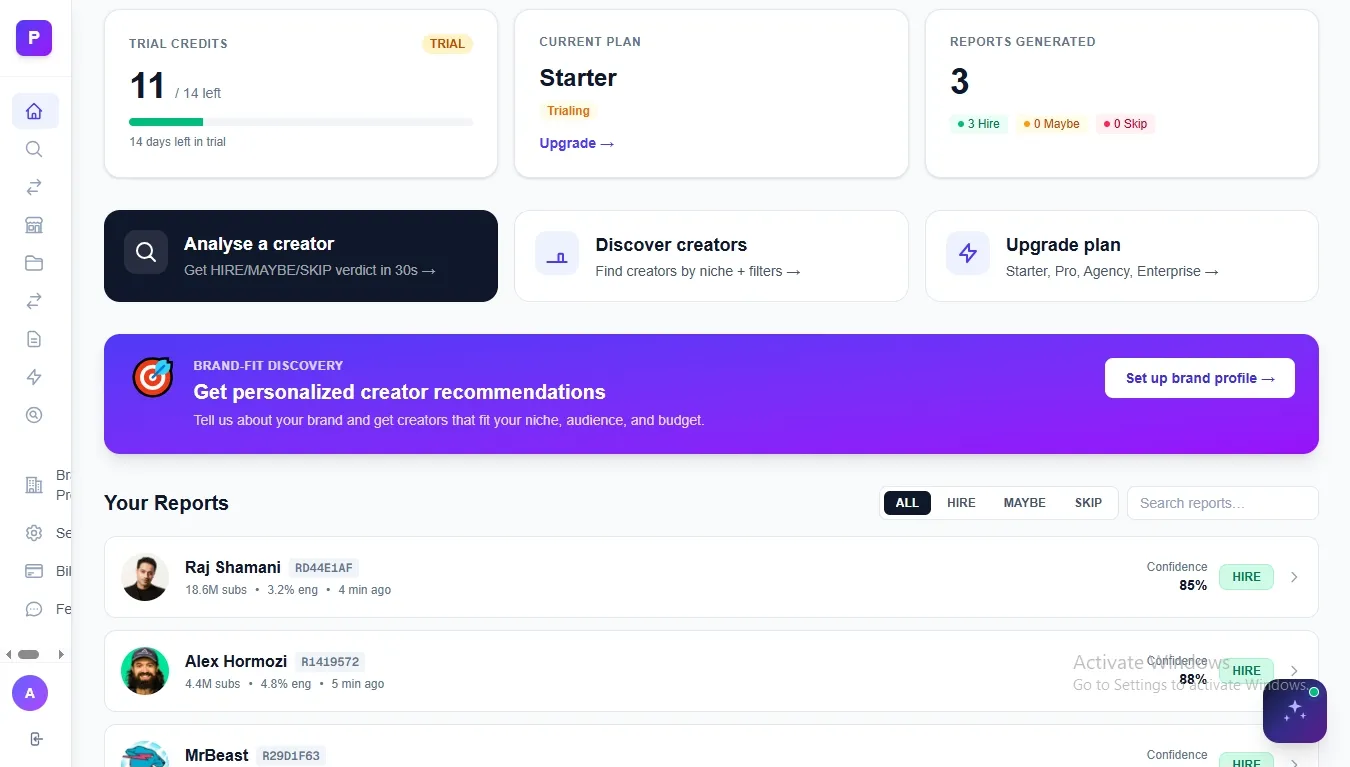Click magnifier icon on Analyse a creator card
Image resolution: width=1350 pixels, height=767 pixels.
click(x=146, y=252)
